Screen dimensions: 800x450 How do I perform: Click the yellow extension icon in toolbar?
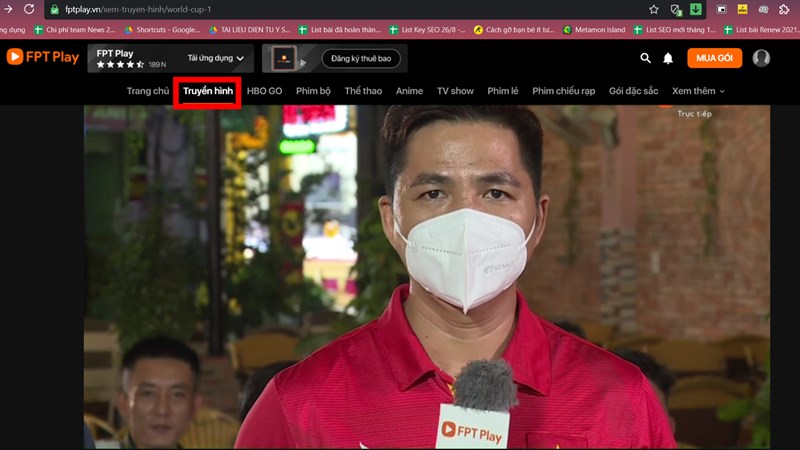coord(742,9)
